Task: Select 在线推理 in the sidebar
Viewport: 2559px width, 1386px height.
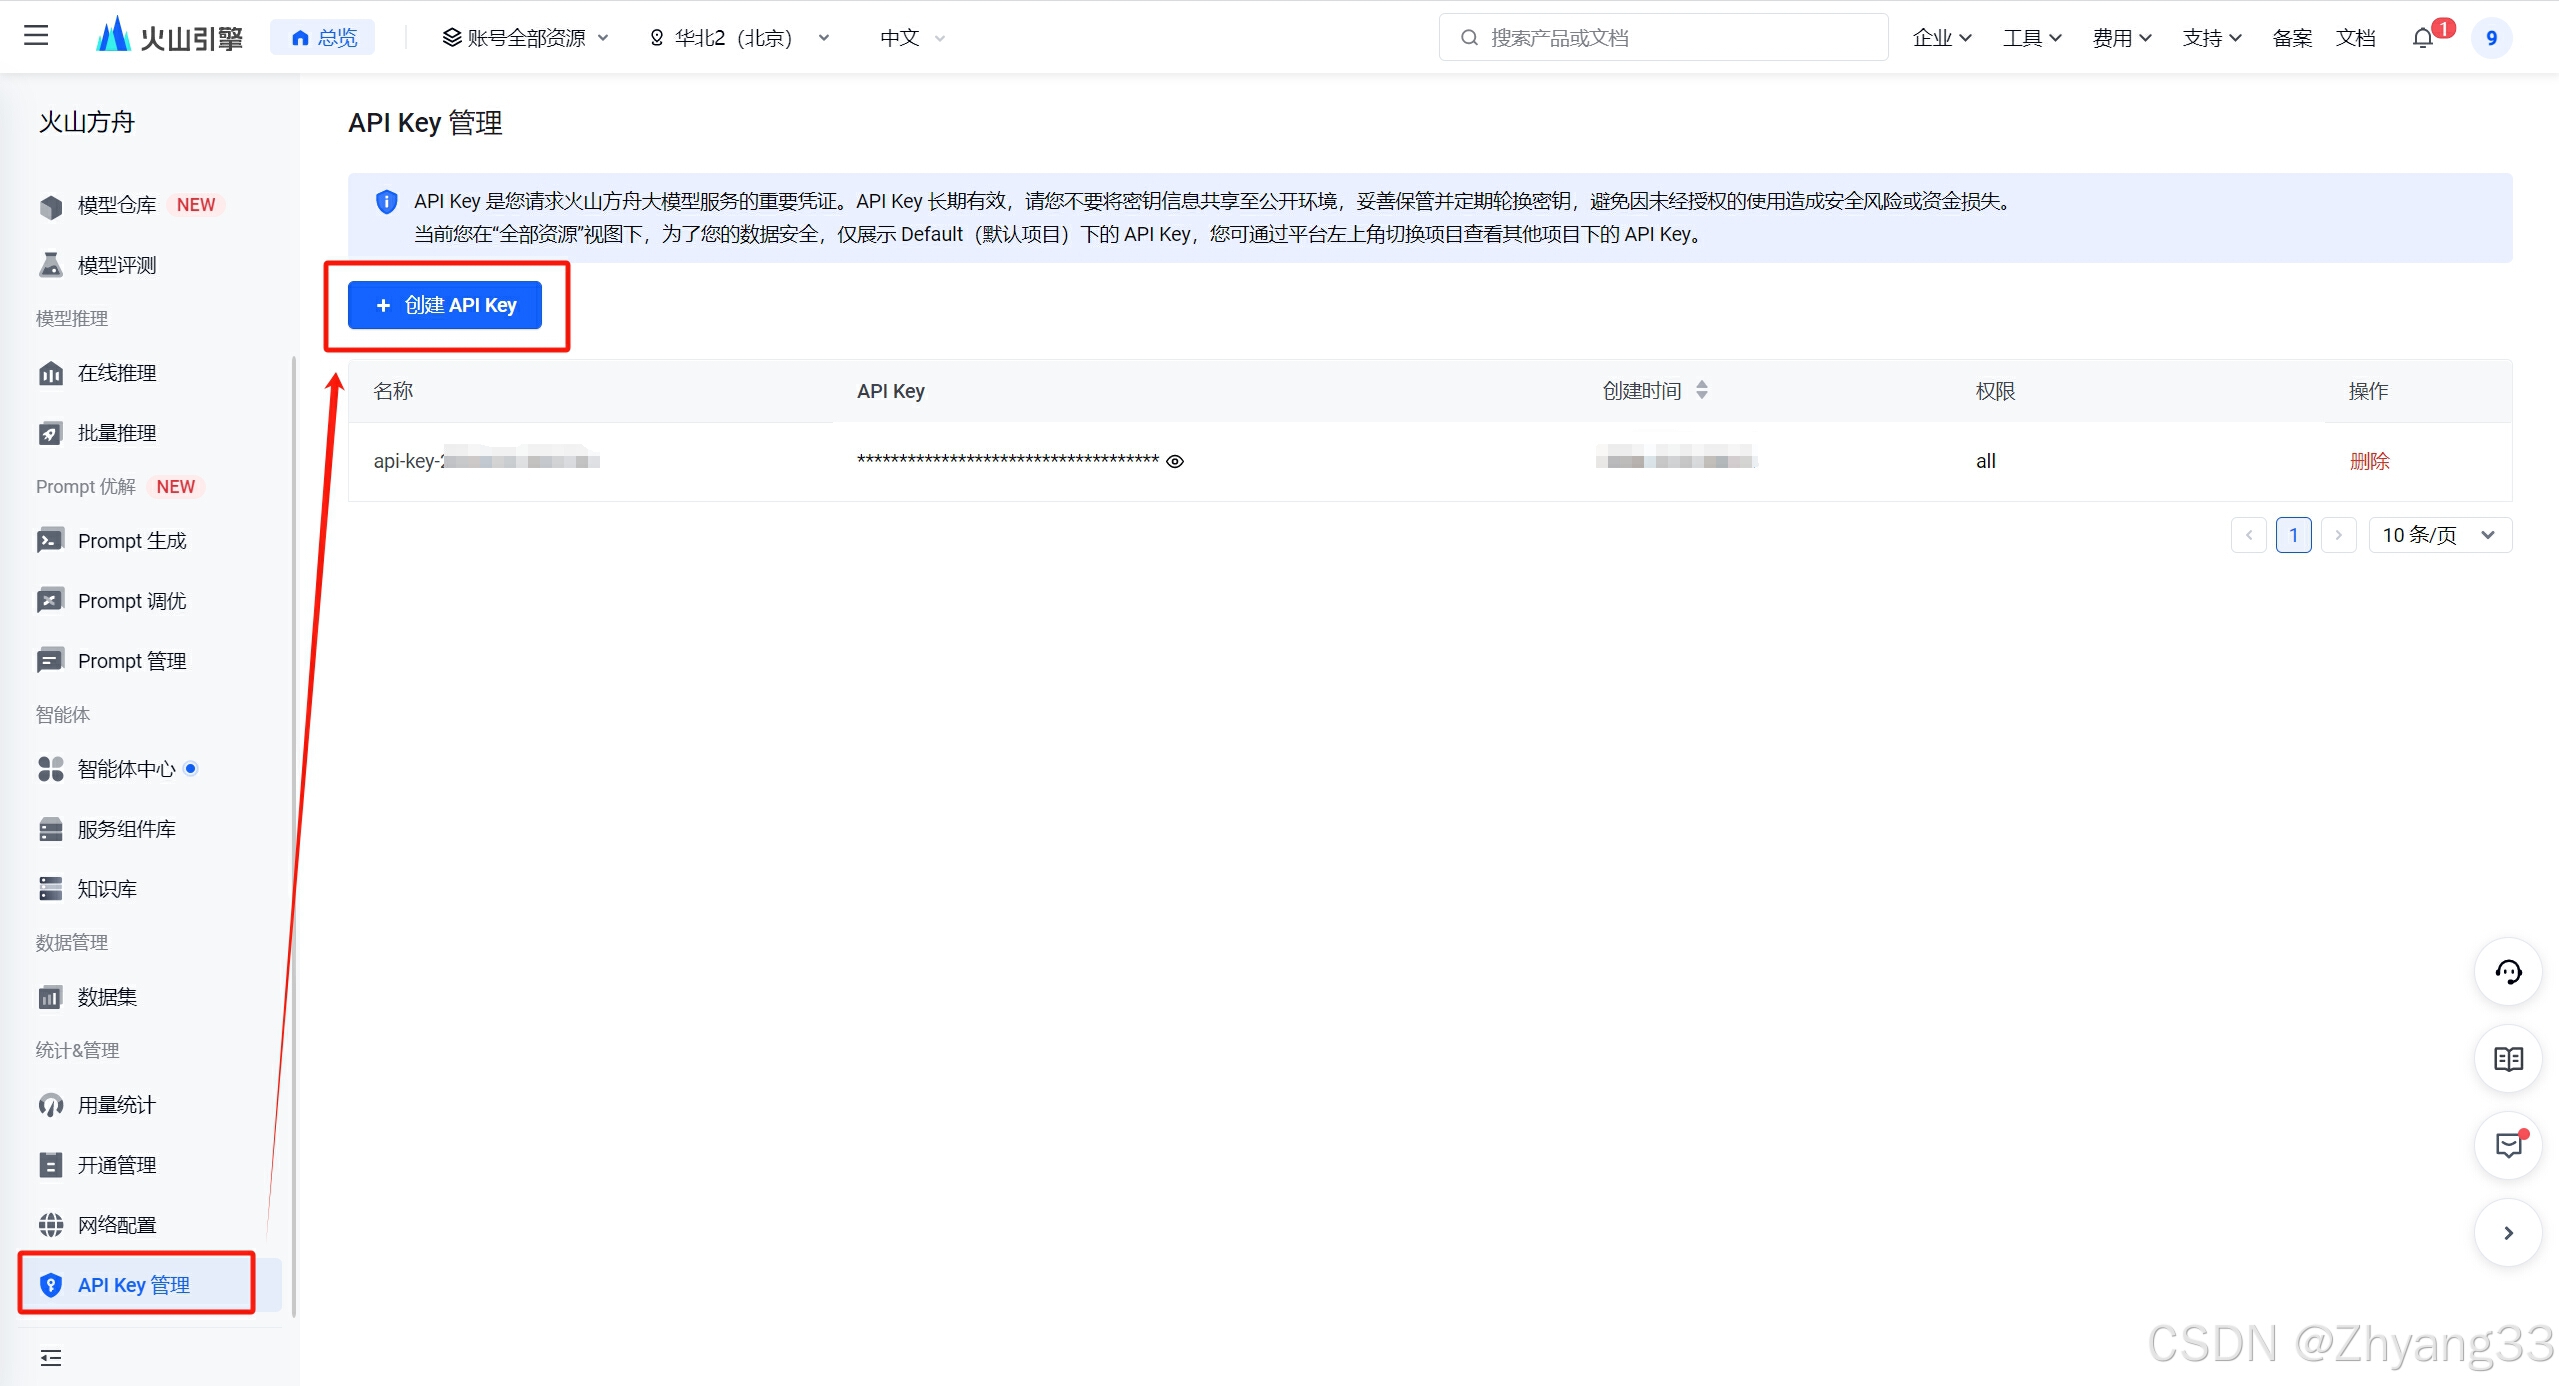Action: (x=117, y=373)
